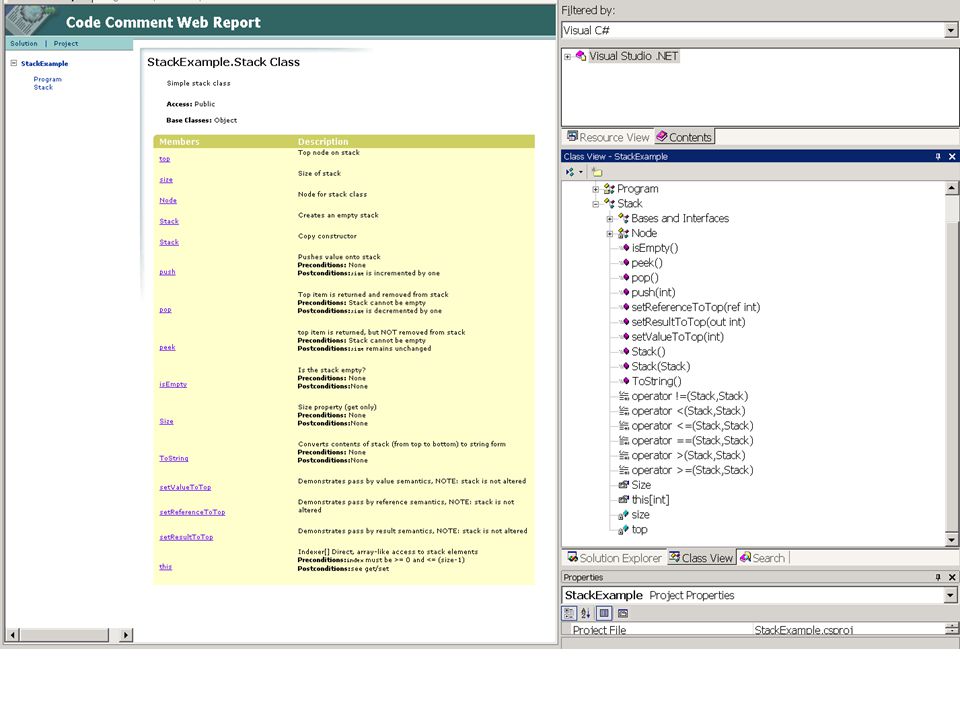This screenshot has height=720, width=960.
Task: Collapse StackExample in the web report tree
Action: pyautogui.click(x=13, y=63)
